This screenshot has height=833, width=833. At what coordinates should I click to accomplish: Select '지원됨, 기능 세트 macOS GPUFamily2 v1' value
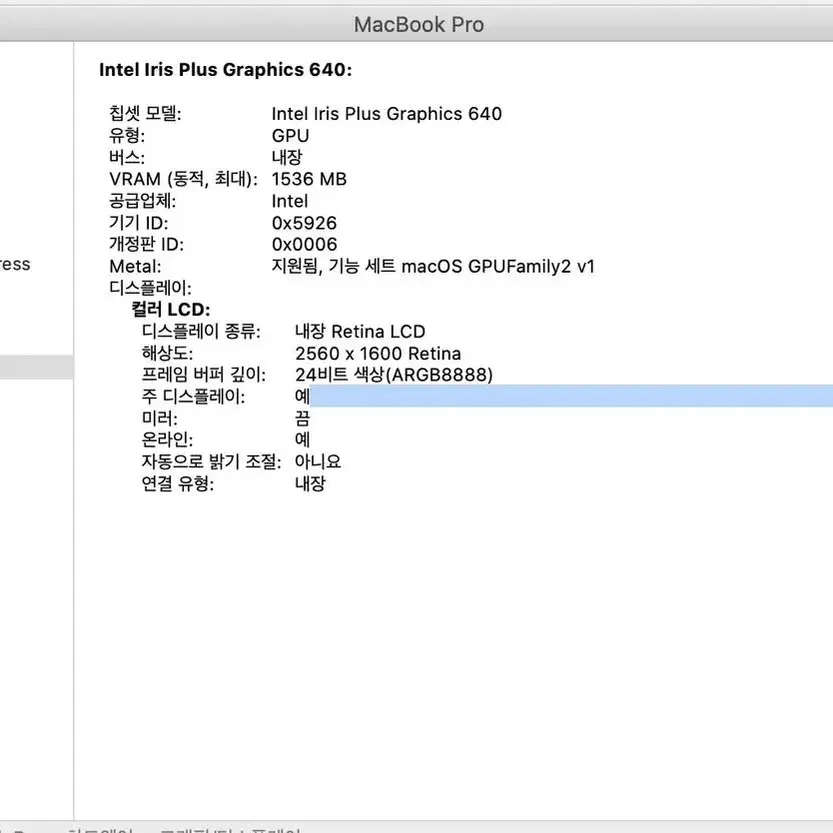coord(433,266)
